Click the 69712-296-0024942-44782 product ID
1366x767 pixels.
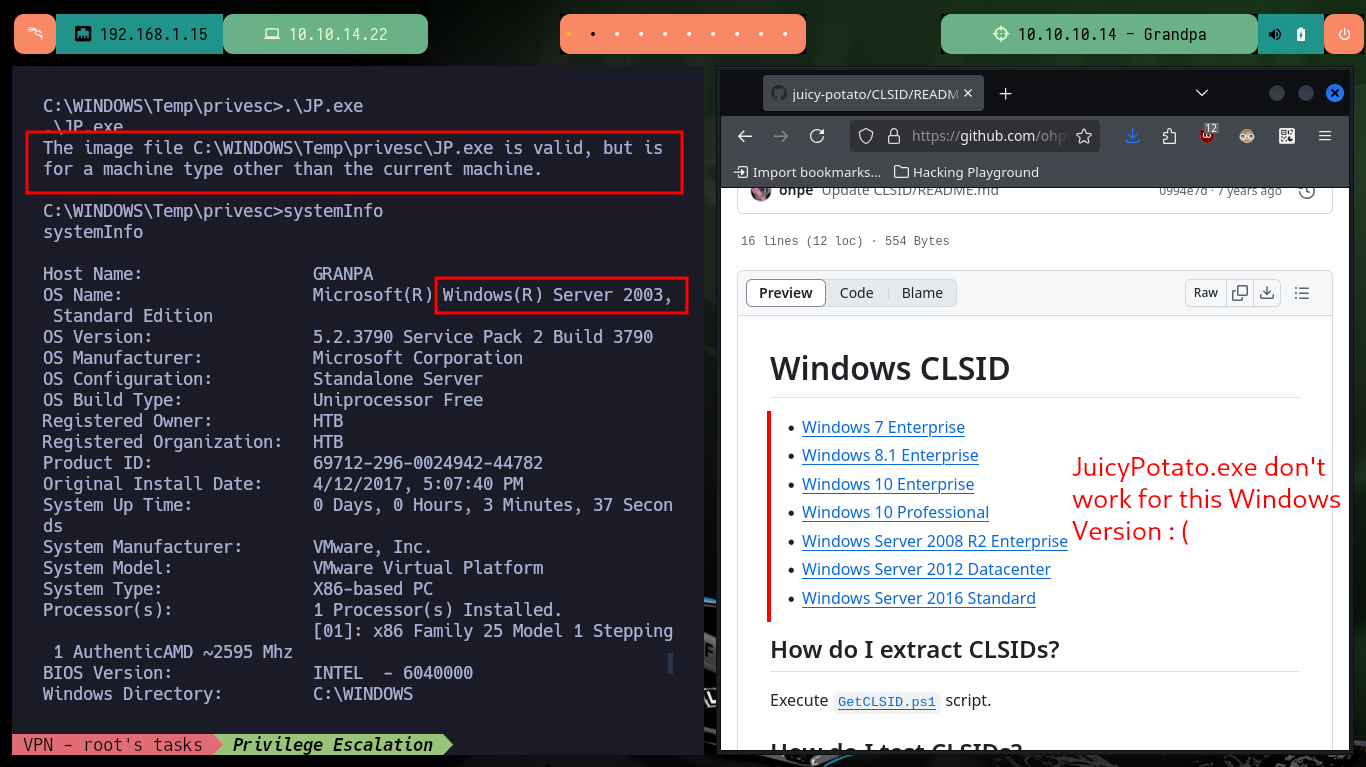click(x=428, y=463)
